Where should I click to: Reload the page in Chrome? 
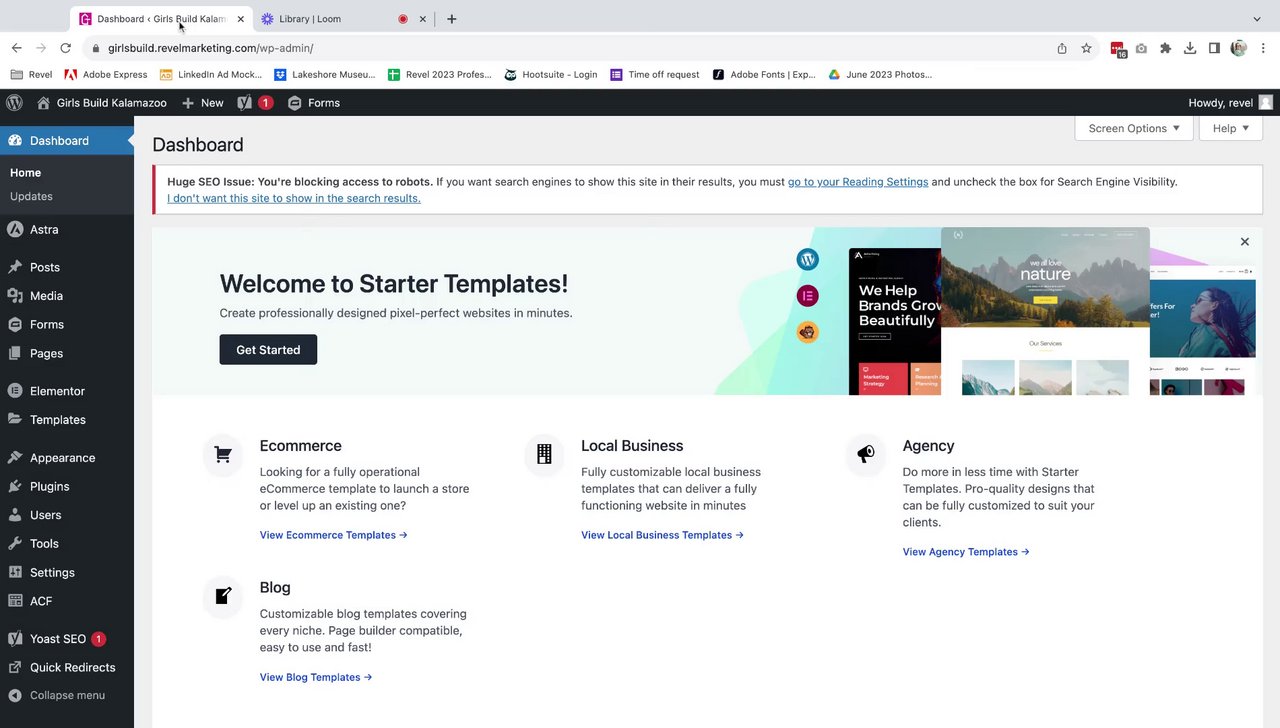66,48
